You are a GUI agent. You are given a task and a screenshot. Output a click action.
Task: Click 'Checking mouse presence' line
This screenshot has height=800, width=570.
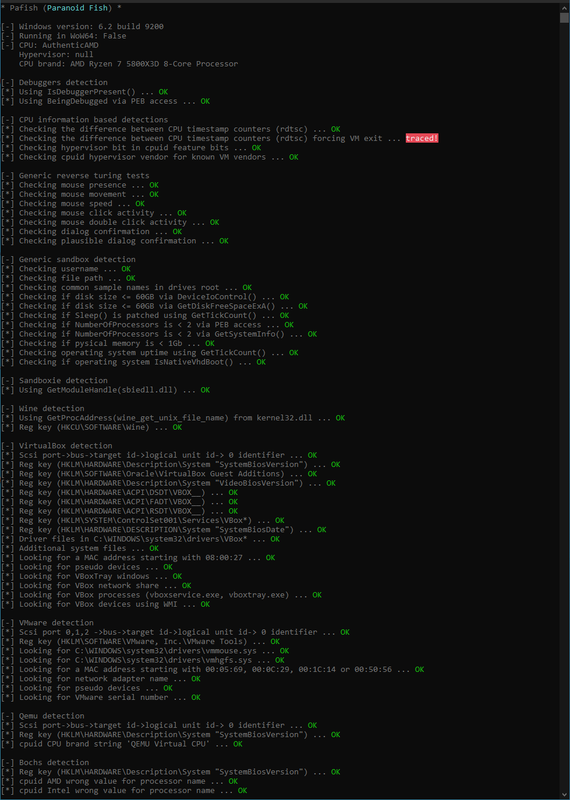click(80, 185)
